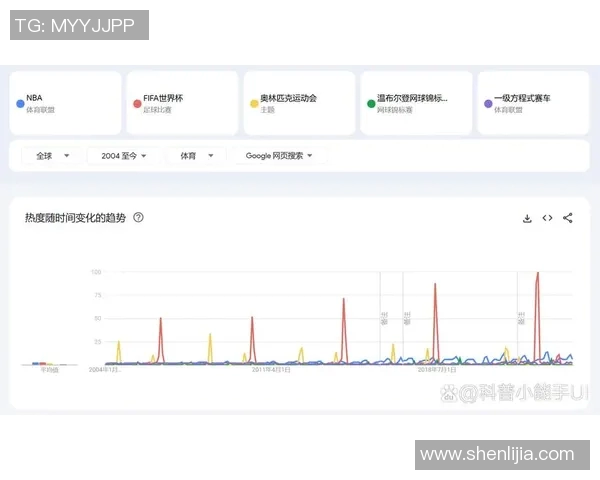Click the 平均值 bar chart
Viewport: 600px width, 480px height.
pyautogui.click(x=49, y=364)
